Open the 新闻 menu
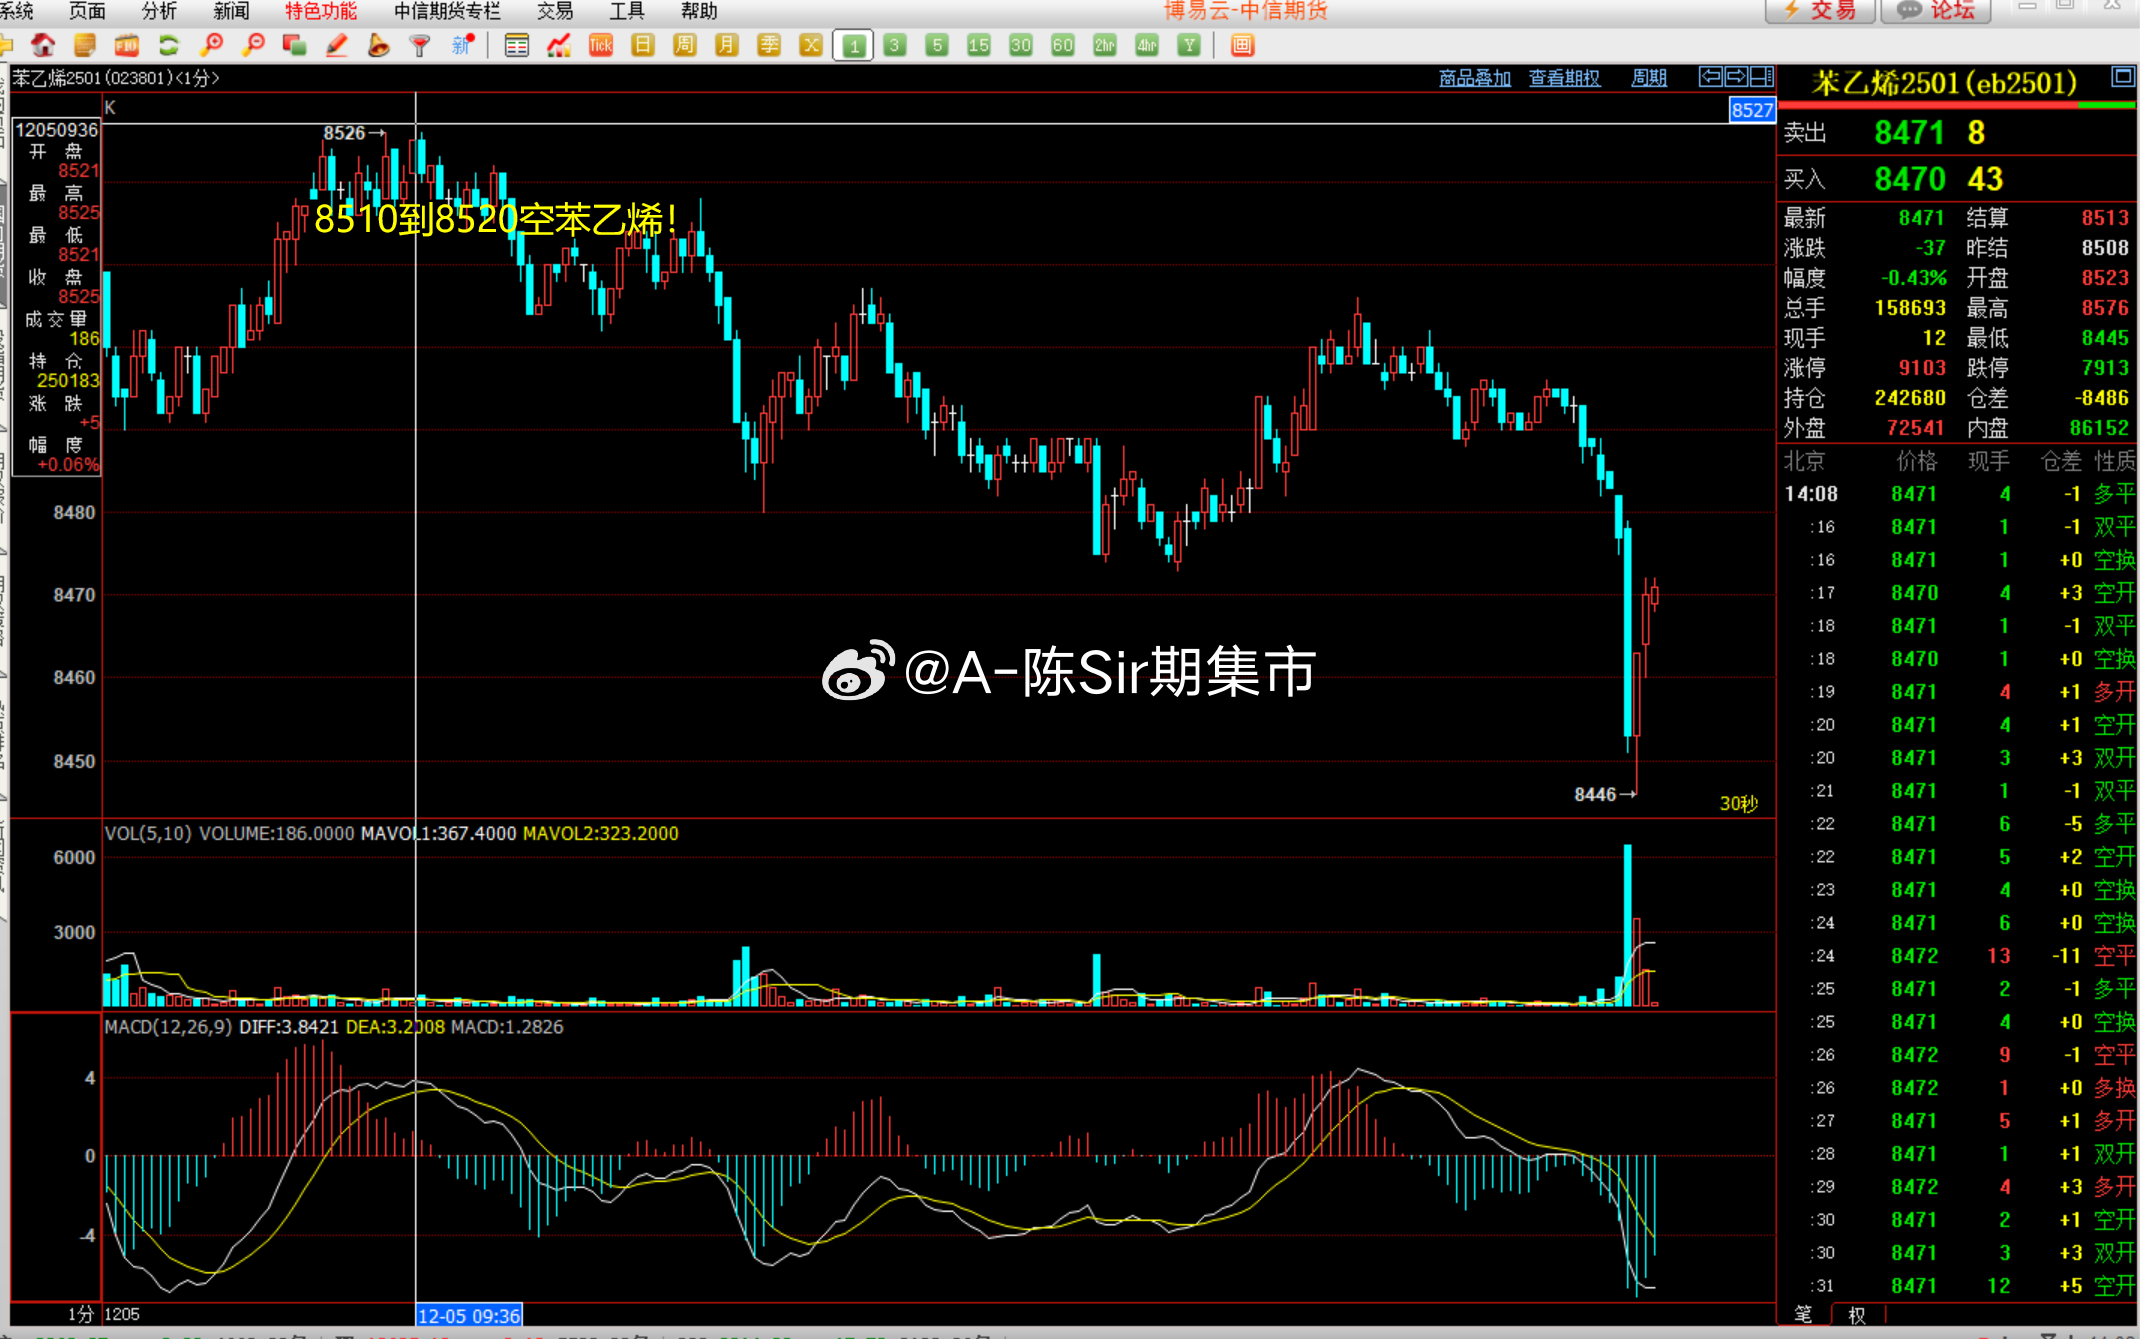2140x1339 pixels. point(231,11)
